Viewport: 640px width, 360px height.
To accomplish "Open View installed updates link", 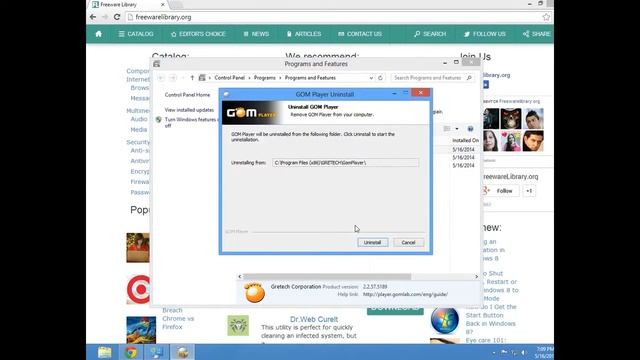I will (x=189, y=110).
